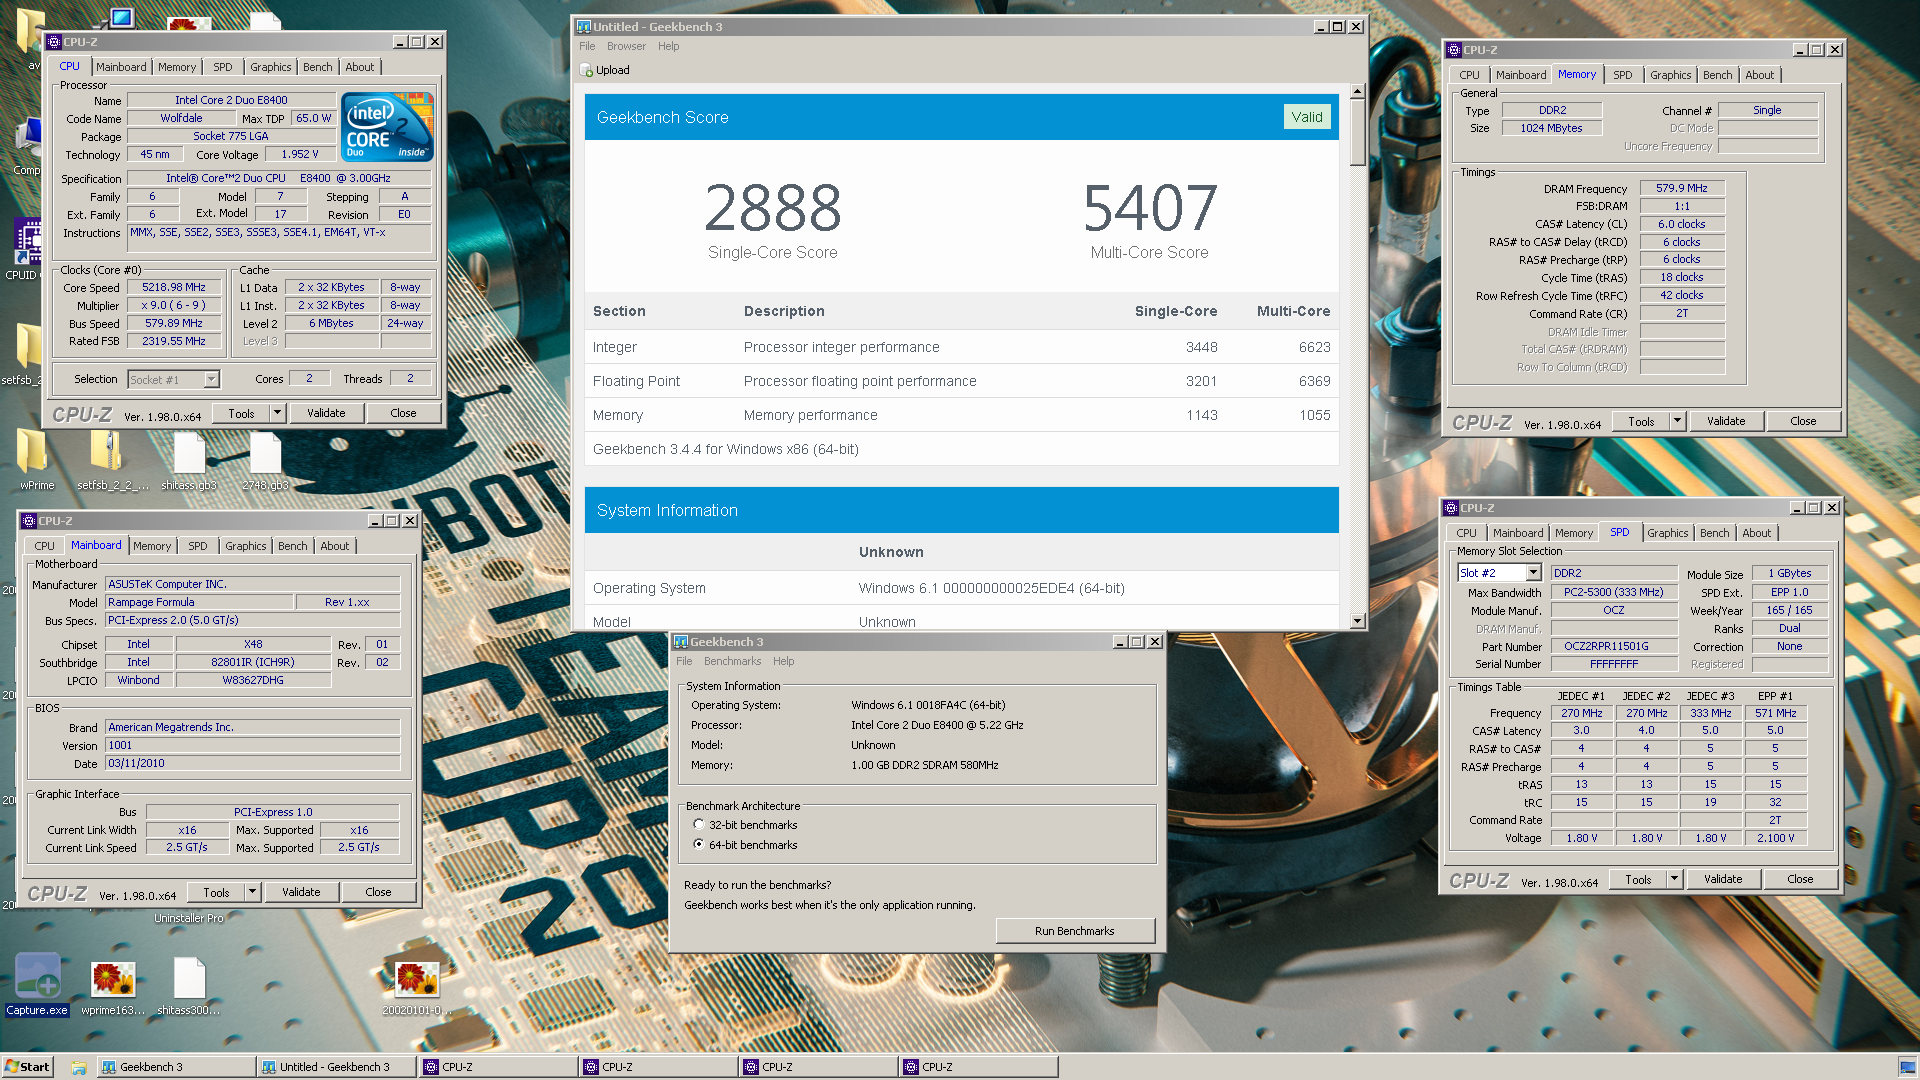Screen dimensions: 1920x1080
Task: Click Validate in CPU-Z SPD window
Action: click(x=1723, y=879)
